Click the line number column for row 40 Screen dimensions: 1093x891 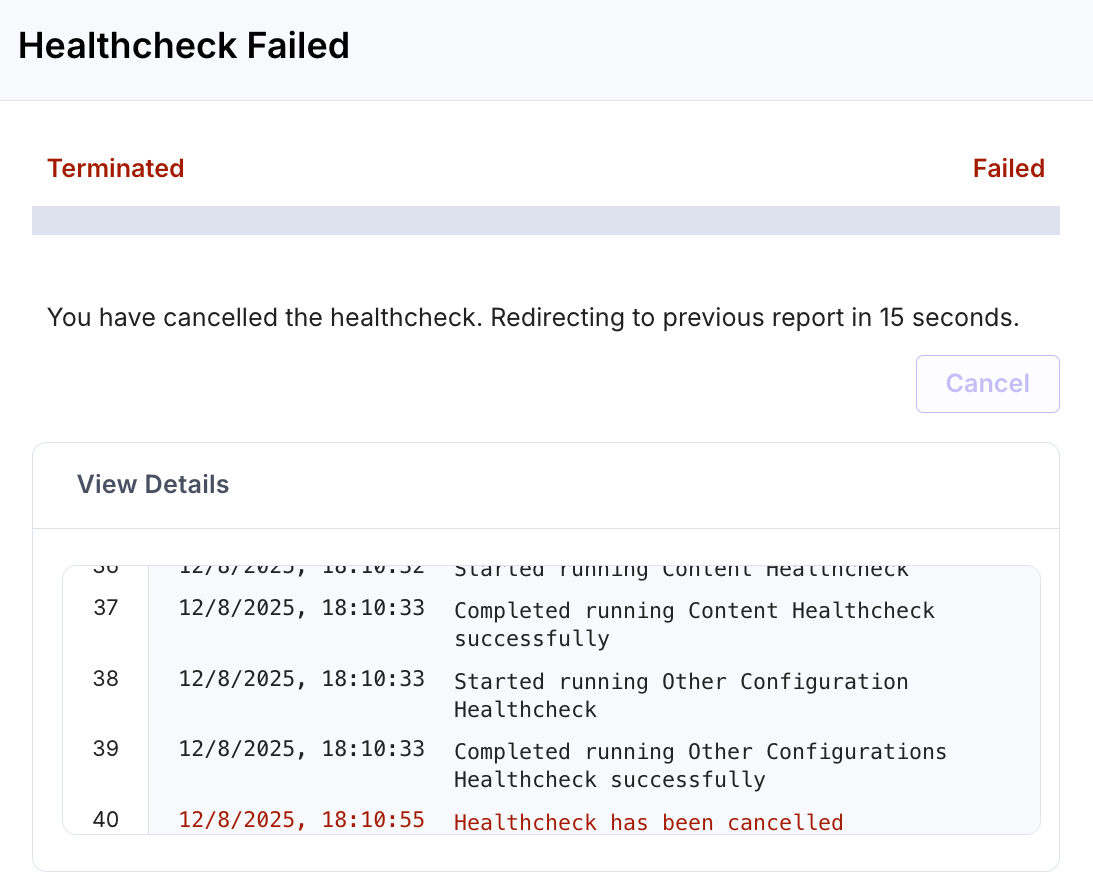pyautogui.click(x=103, y=819)
